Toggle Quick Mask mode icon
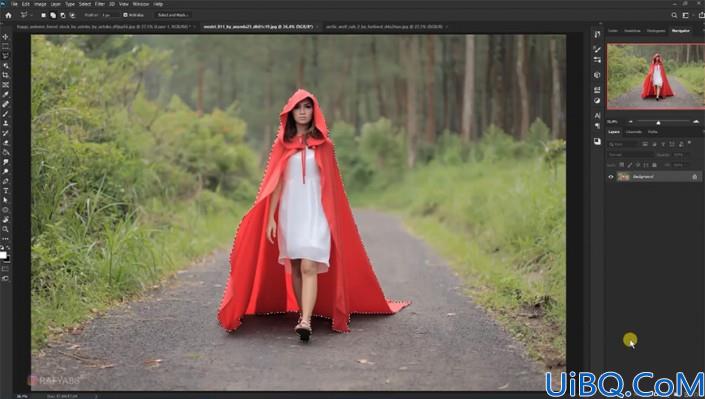 pyautogui.click(x=5, y=269)
